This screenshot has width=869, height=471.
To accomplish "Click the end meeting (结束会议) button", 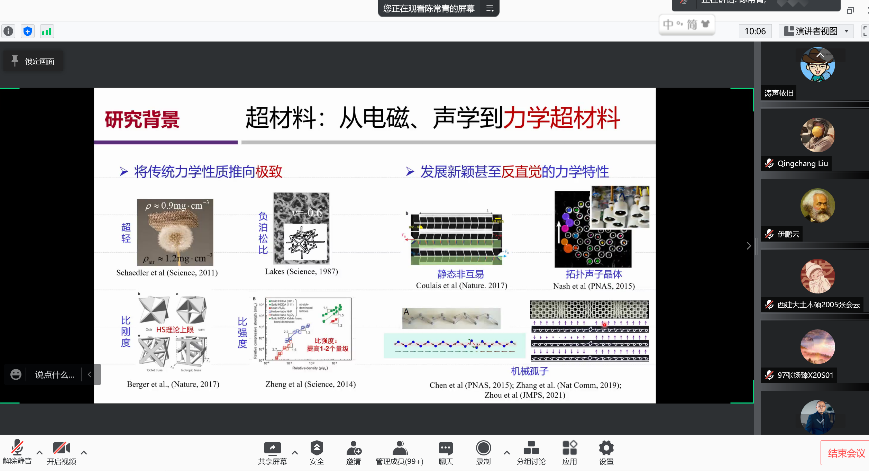I will pyautogui.click(x=843, y=453).
